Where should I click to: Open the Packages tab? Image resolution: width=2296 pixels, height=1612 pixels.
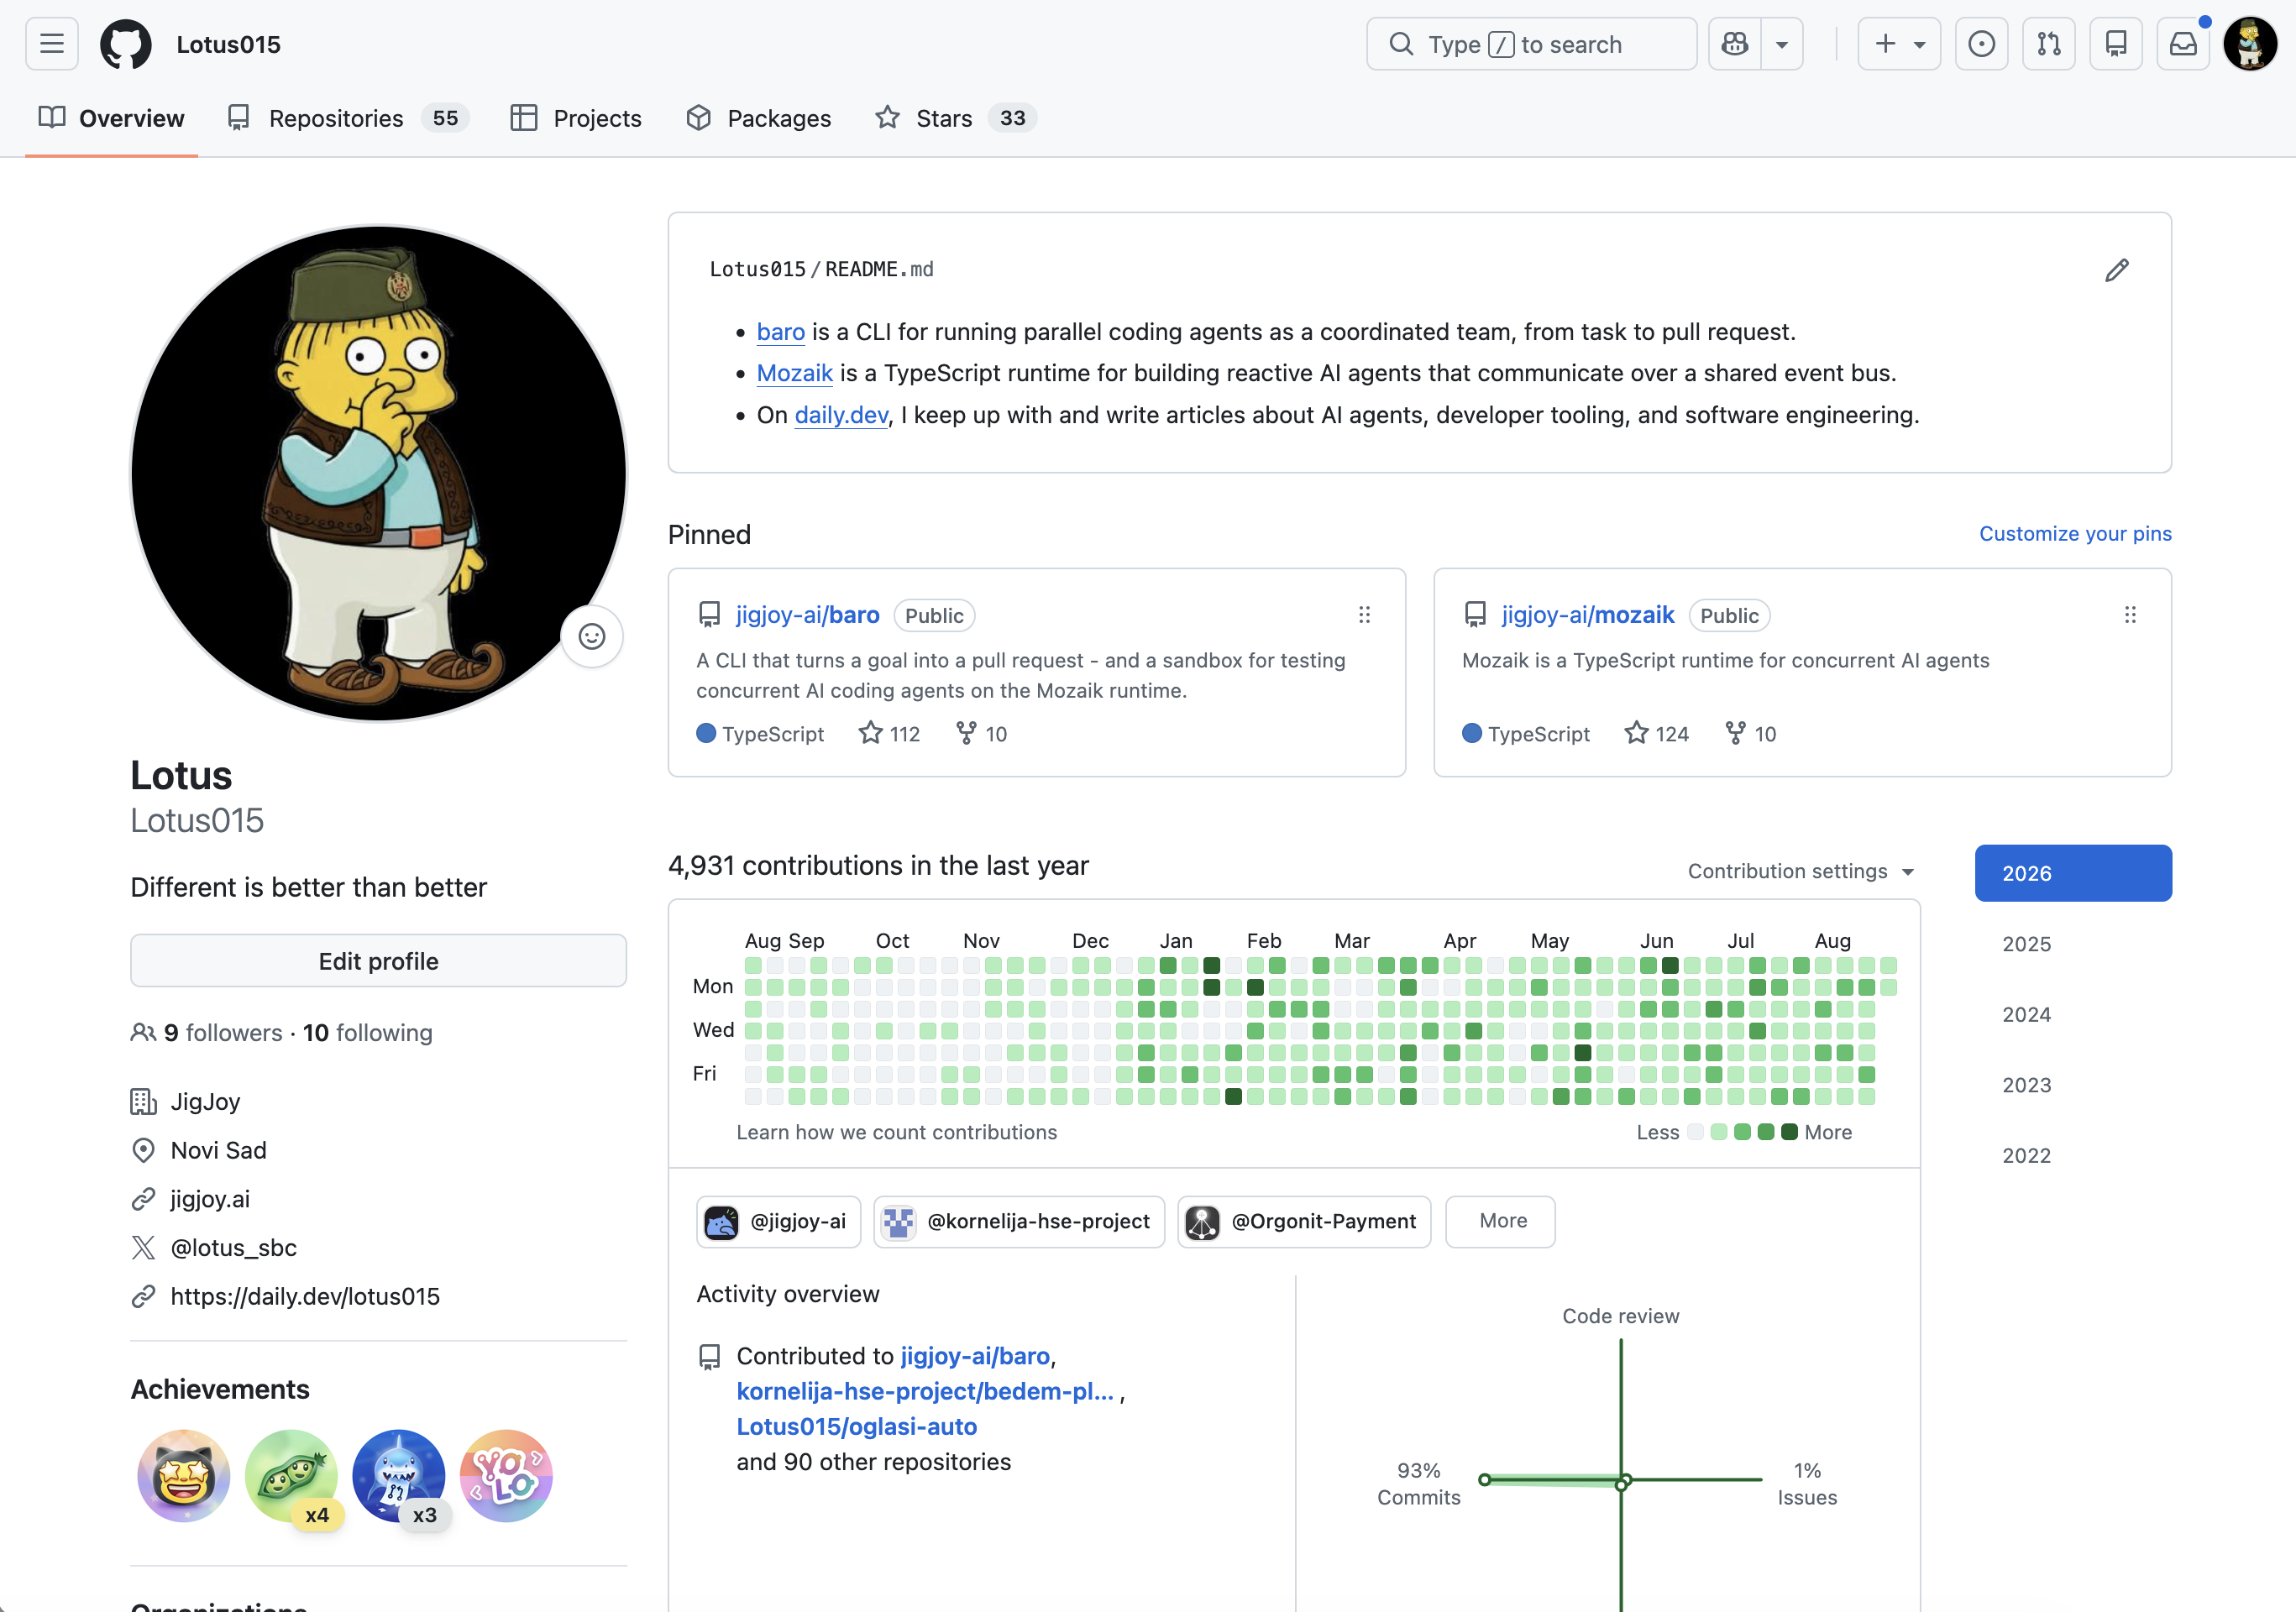pos(759,118)
